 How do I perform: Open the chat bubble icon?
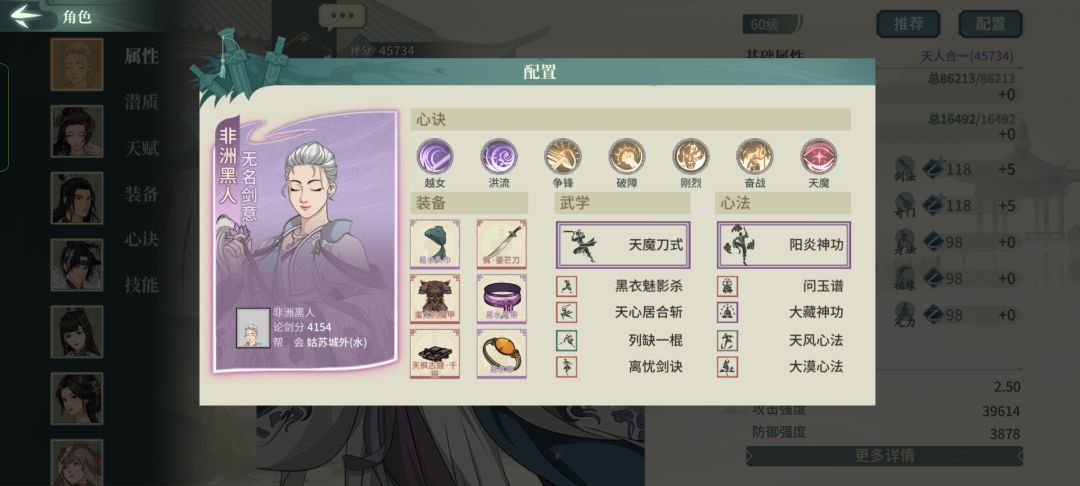click(x=342, y=17)
